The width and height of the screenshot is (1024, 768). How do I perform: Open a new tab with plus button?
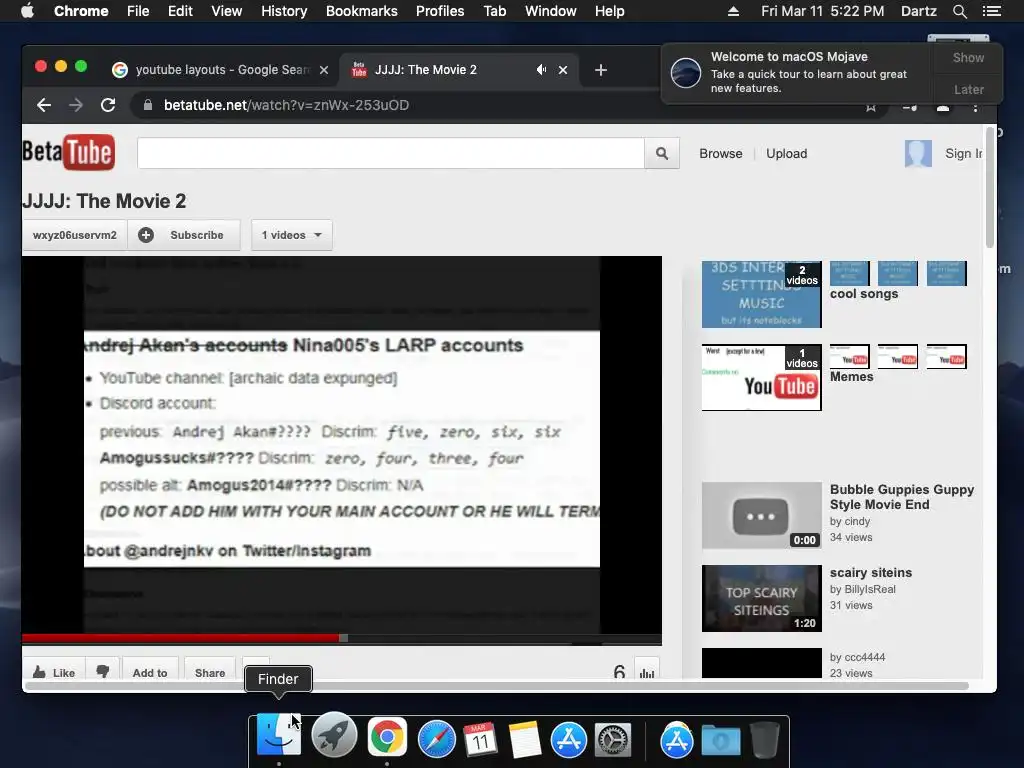601,70
